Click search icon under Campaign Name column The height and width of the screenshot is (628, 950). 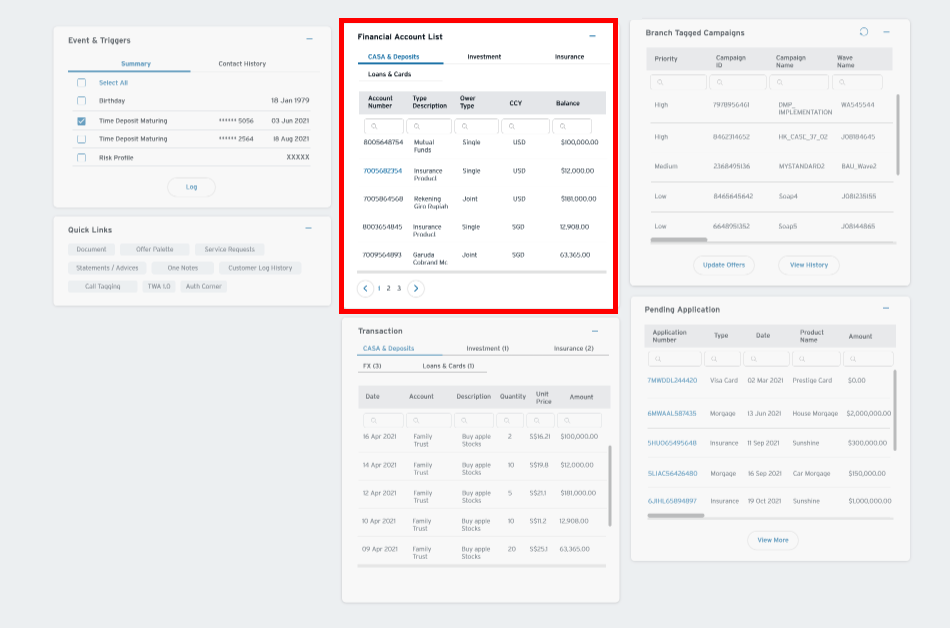click(x=783, y=83)
